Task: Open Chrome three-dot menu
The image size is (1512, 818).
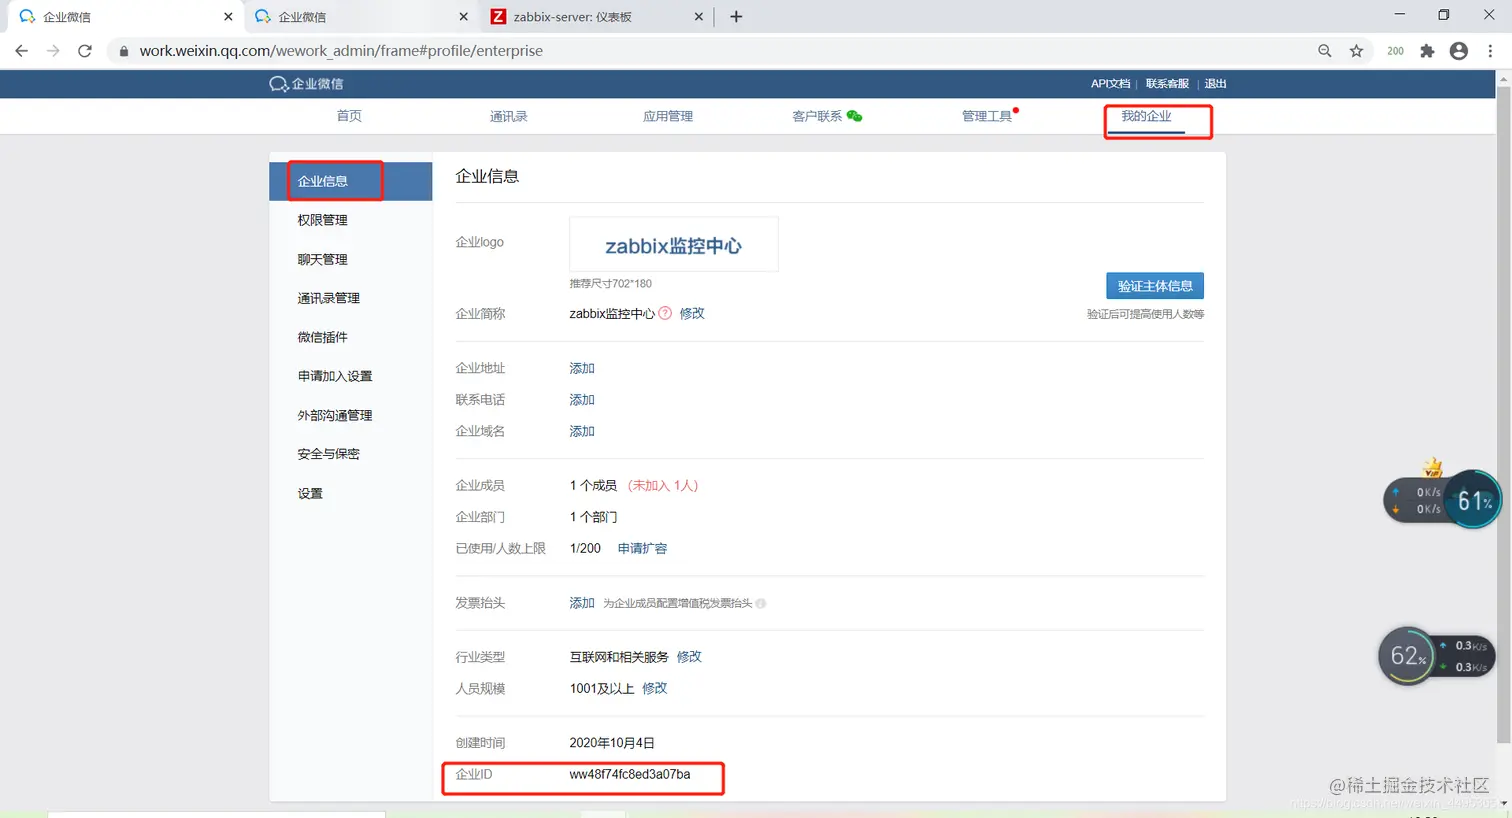Action: click(x=1490, y=51)
